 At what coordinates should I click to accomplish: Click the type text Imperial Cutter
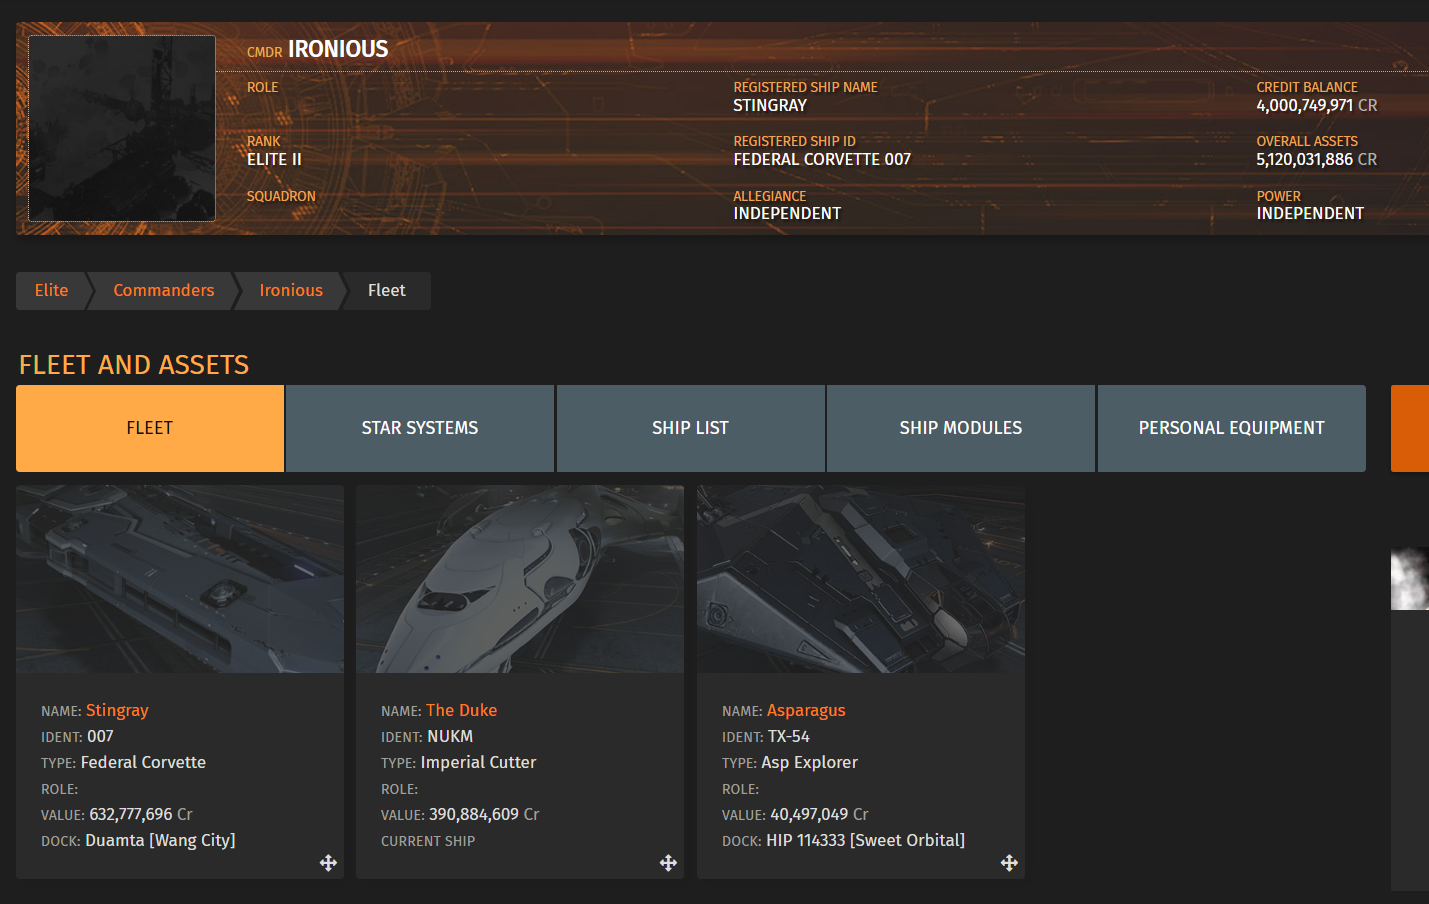pos(478,762)
